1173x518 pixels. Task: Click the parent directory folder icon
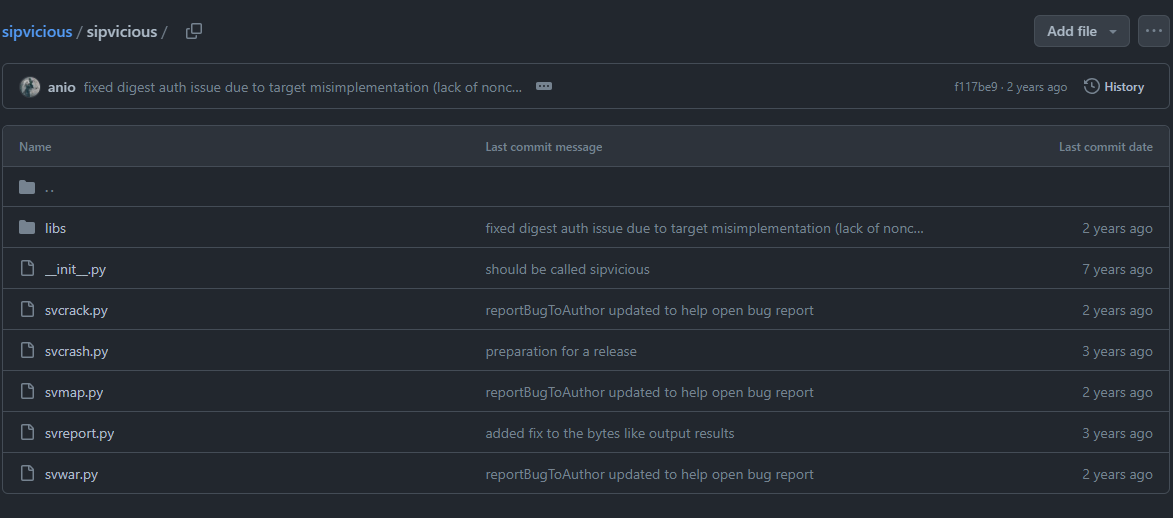click(27, 187)
